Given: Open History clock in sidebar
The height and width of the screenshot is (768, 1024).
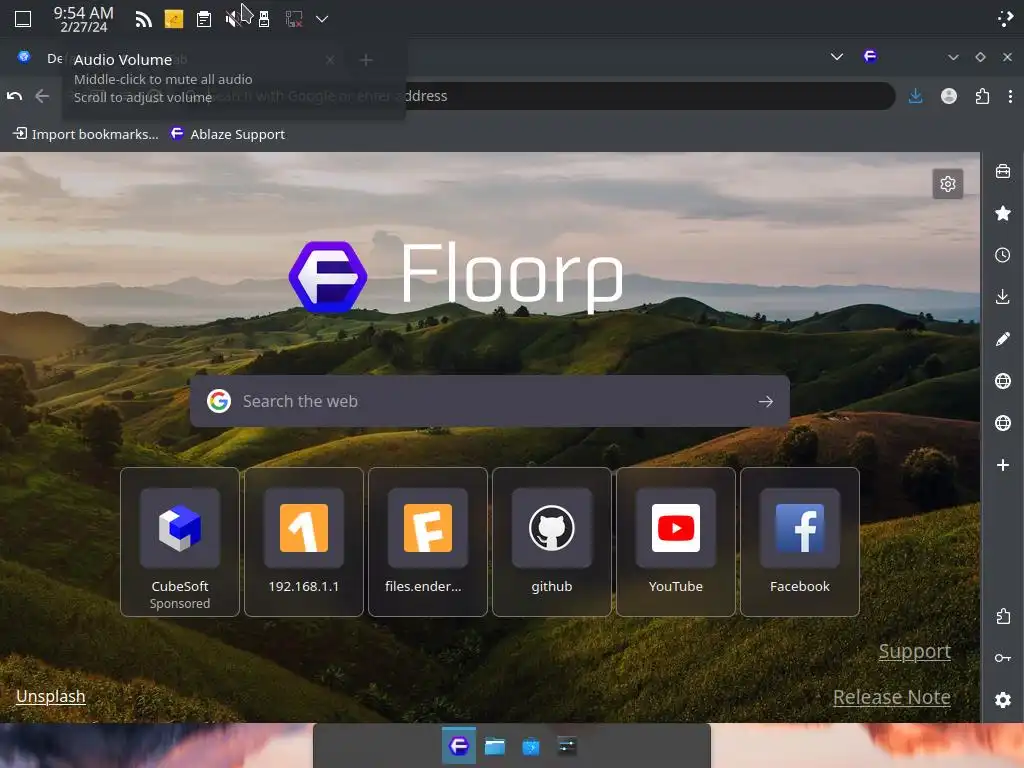Looking at the screenshot, I should (1002, 255).
